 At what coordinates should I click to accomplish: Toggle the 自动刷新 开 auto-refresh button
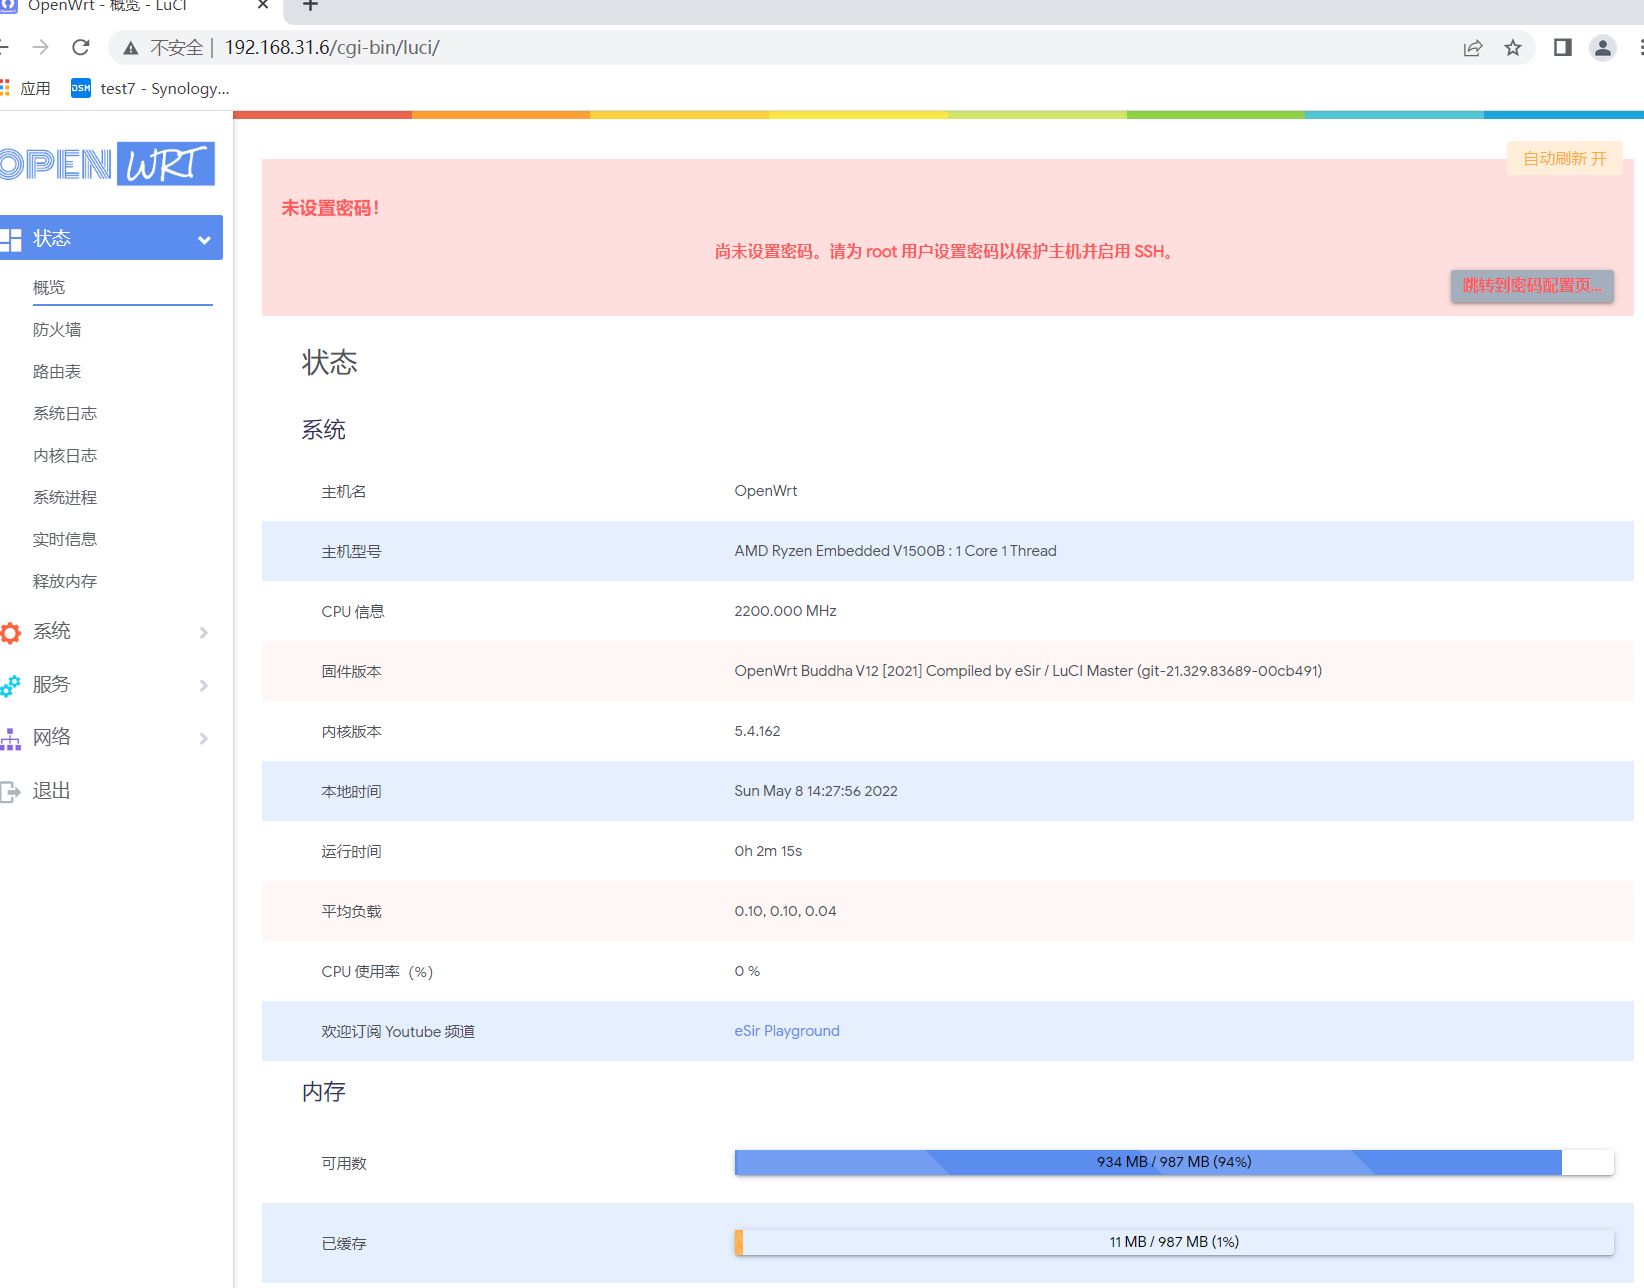coord(1565,158)
